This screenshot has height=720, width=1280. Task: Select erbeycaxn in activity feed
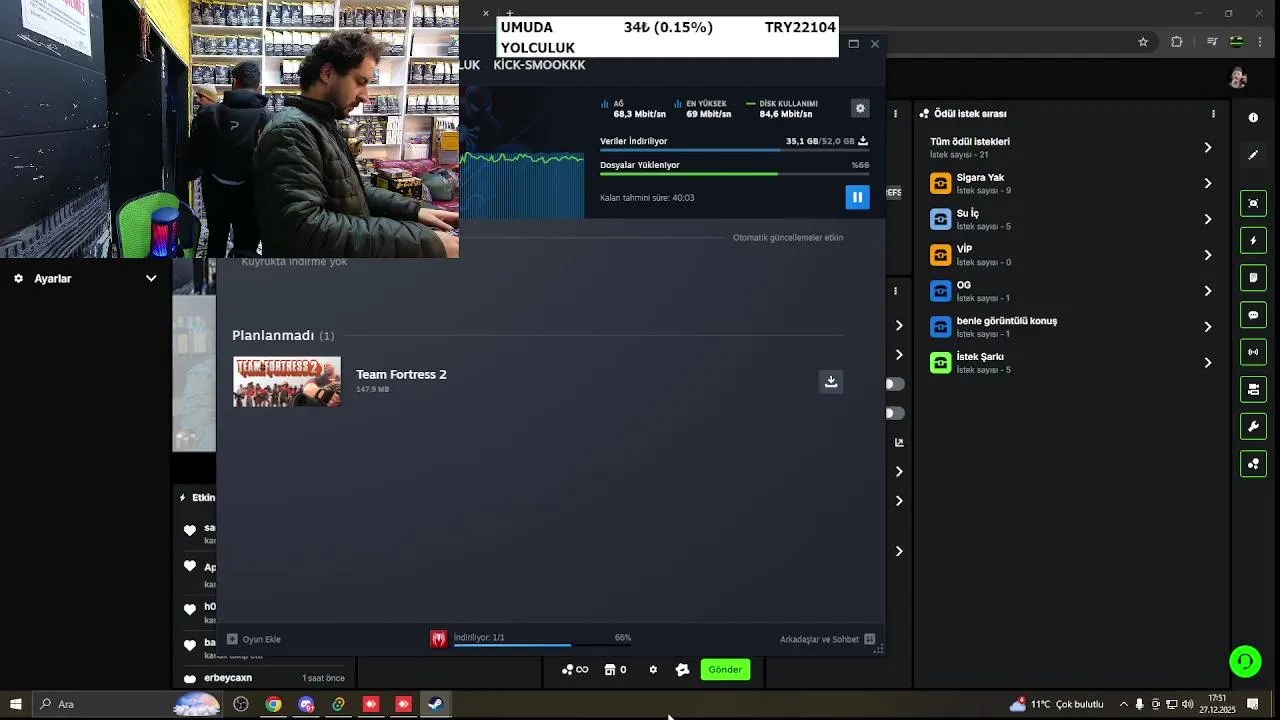[228, 678]
